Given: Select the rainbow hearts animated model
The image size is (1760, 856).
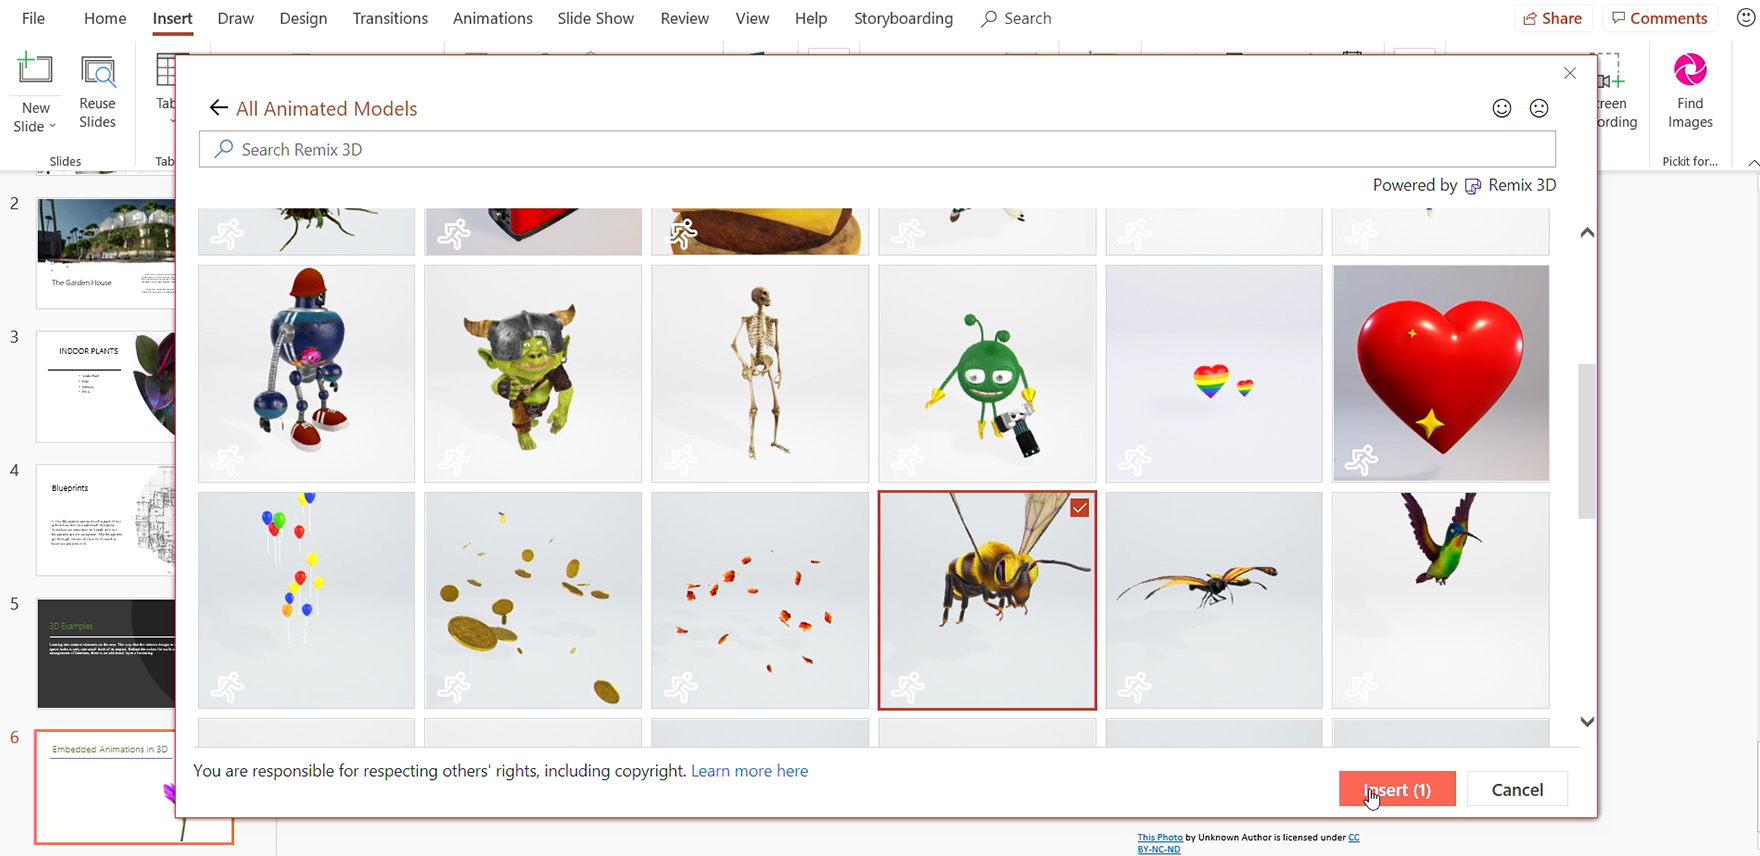Looking at the screenshot, I should 1214,373.
